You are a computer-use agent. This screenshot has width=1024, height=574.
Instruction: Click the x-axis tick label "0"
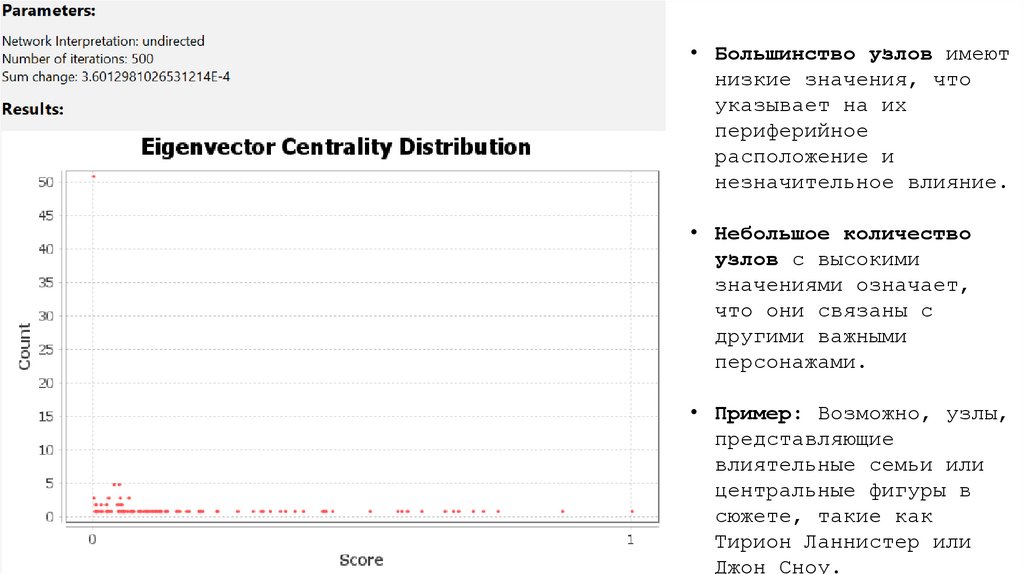point(93,541)
